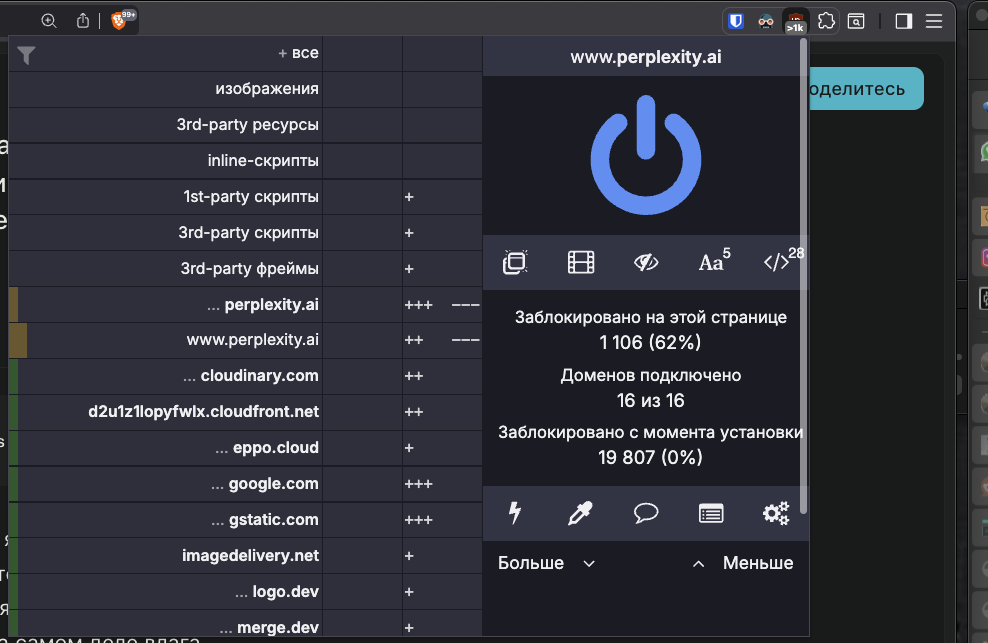Toggle JavaScript blocking with the </> icon
This screenshot has height=643, width=988.
point(778,262)
